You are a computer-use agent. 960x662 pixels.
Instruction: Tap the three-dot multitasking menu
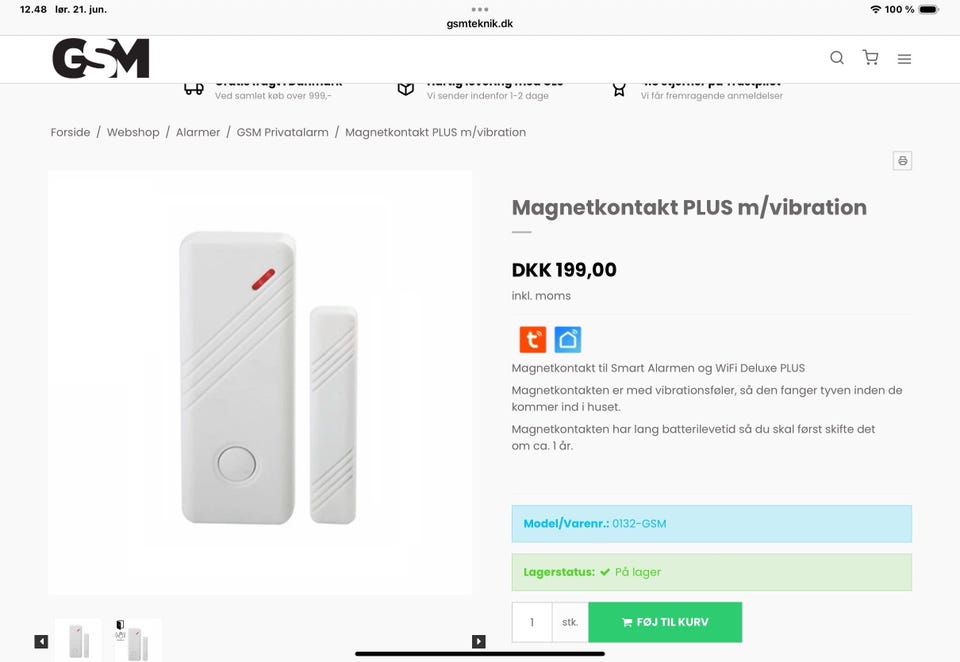coord(480,9)
